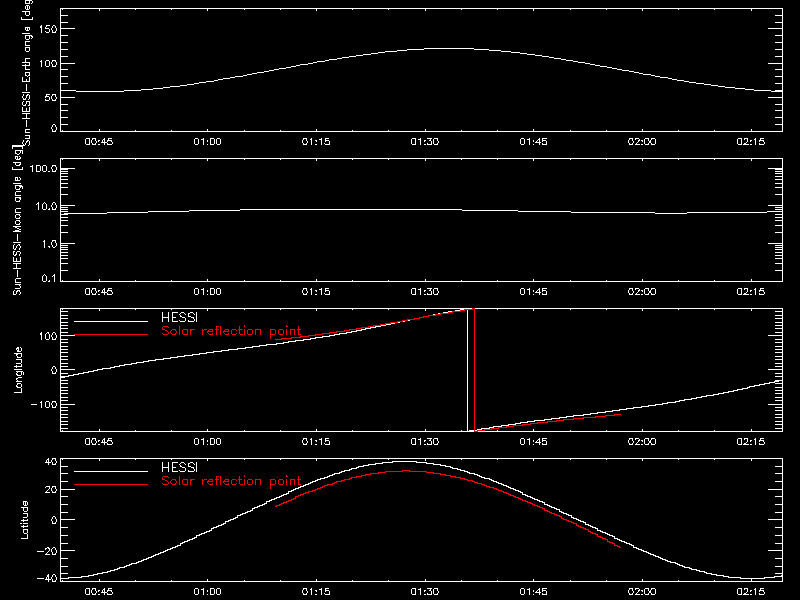The width and height of the screenshot is (800, 600).
Task: Click 01:15 label under Latitude plot
Action: [316, 592]
